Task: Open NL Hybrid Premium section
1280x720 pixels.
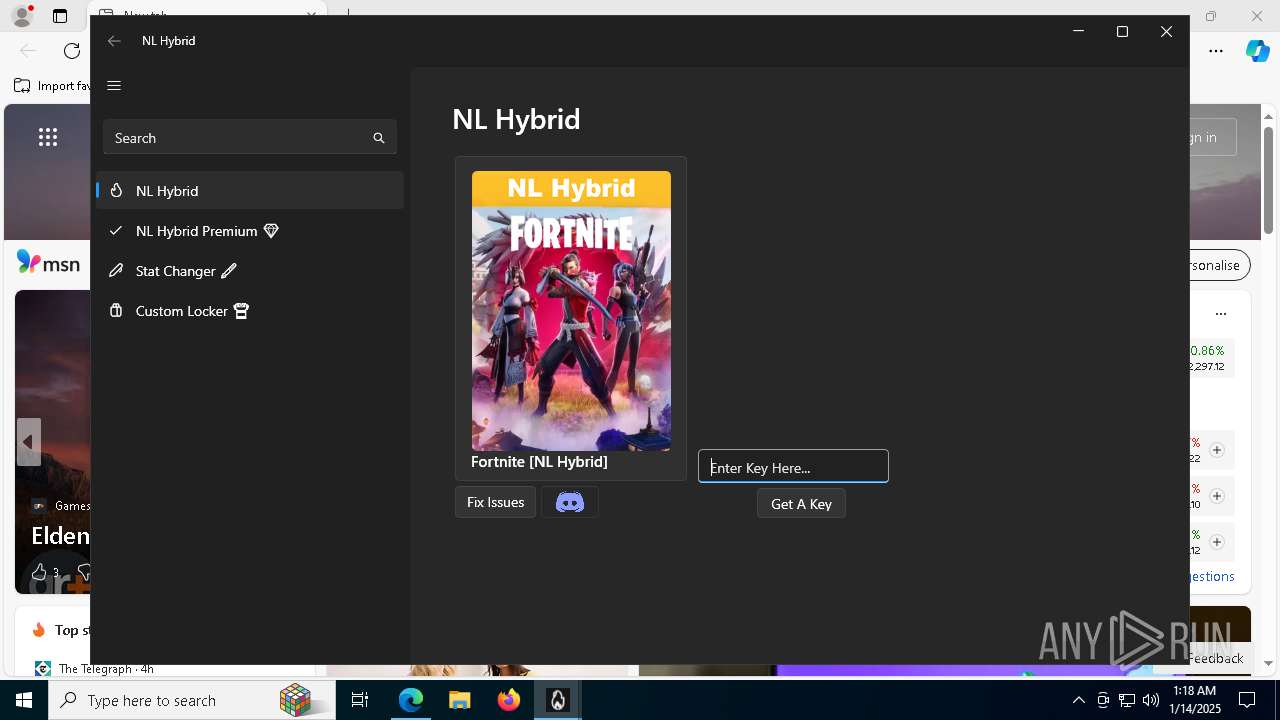Action: 250,231
